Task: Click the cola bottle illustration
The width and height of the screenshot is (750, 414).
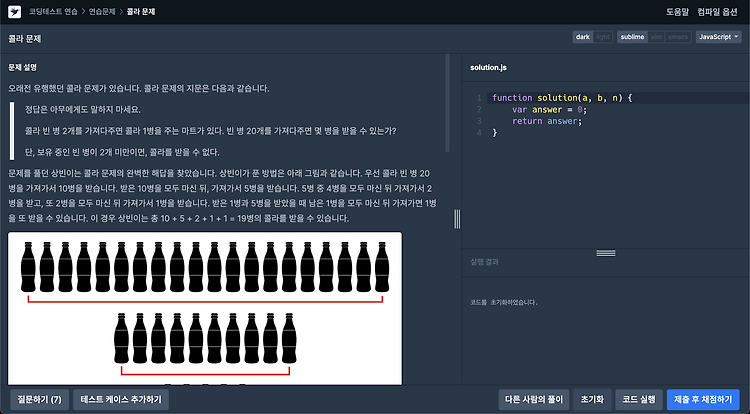Action: (x=205, y=308)
